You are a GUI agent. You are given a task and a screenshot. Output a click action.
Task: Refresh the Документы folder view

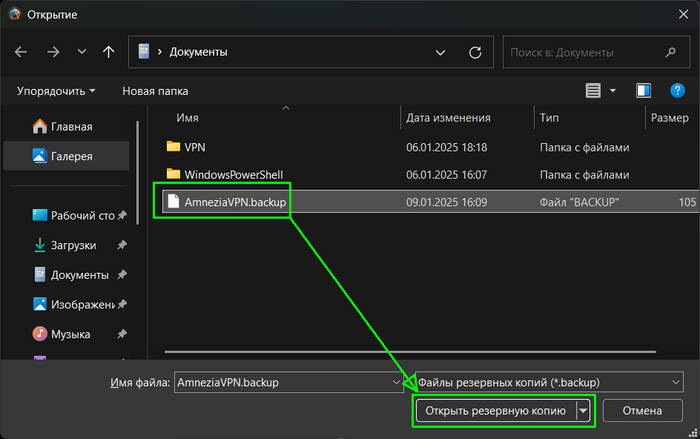[x=475, y=53]
